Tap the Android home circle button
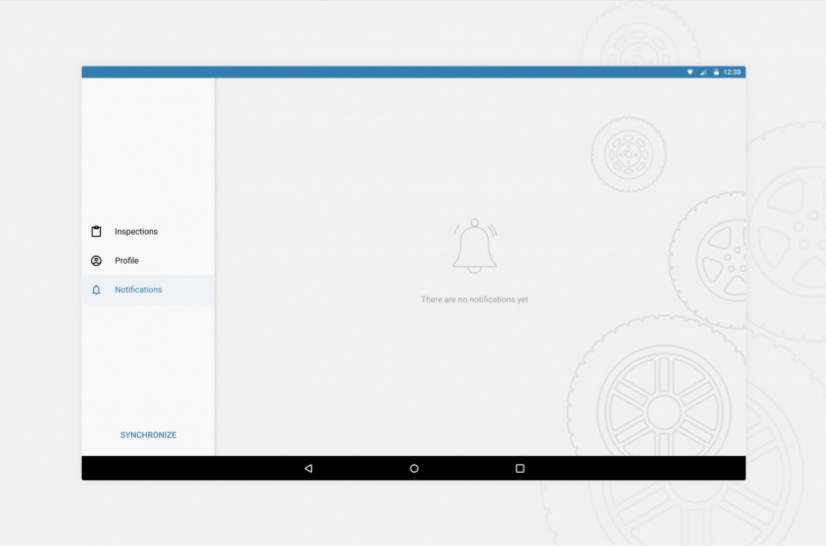The image size is (826, 546). tap(414, 468)
